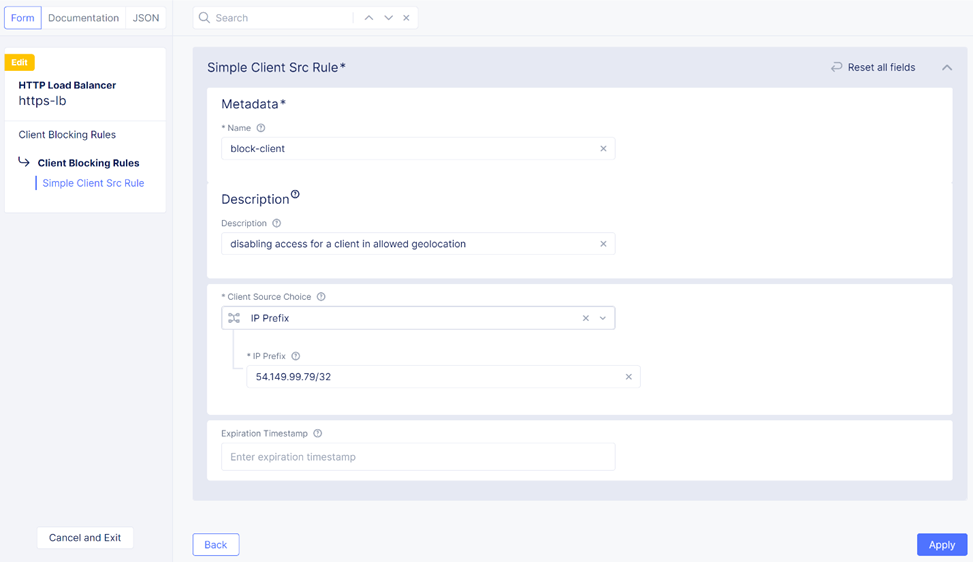Click Reset all fields
The width and height of the screenshot is (973, 562).
pyautogui.click(x=873, y=68)
